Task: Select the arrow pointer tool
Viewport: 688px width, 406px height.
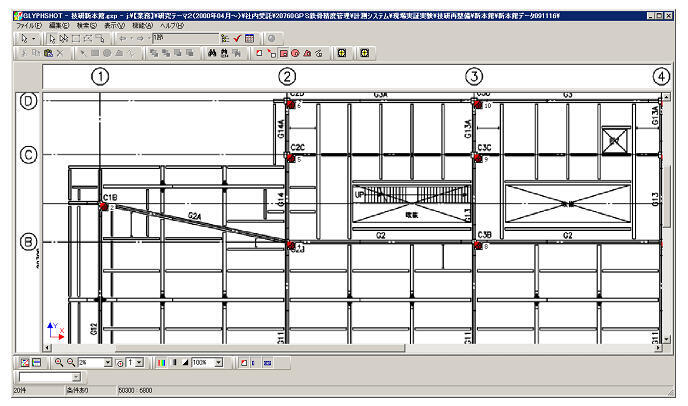Action: [54, 37]
